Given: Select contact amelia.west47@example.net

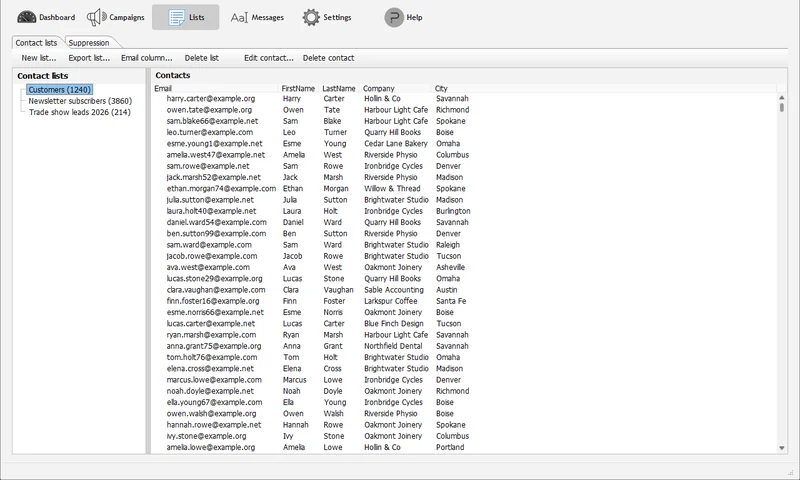Looking at the screenshot, I should click(216, 155).
